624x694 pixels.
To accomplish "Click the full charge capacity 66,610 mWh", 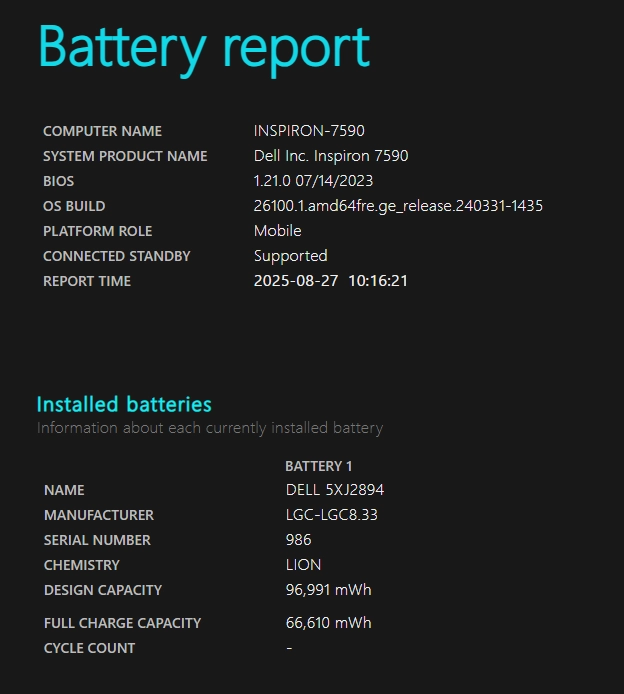I will (x=328, y=623).
